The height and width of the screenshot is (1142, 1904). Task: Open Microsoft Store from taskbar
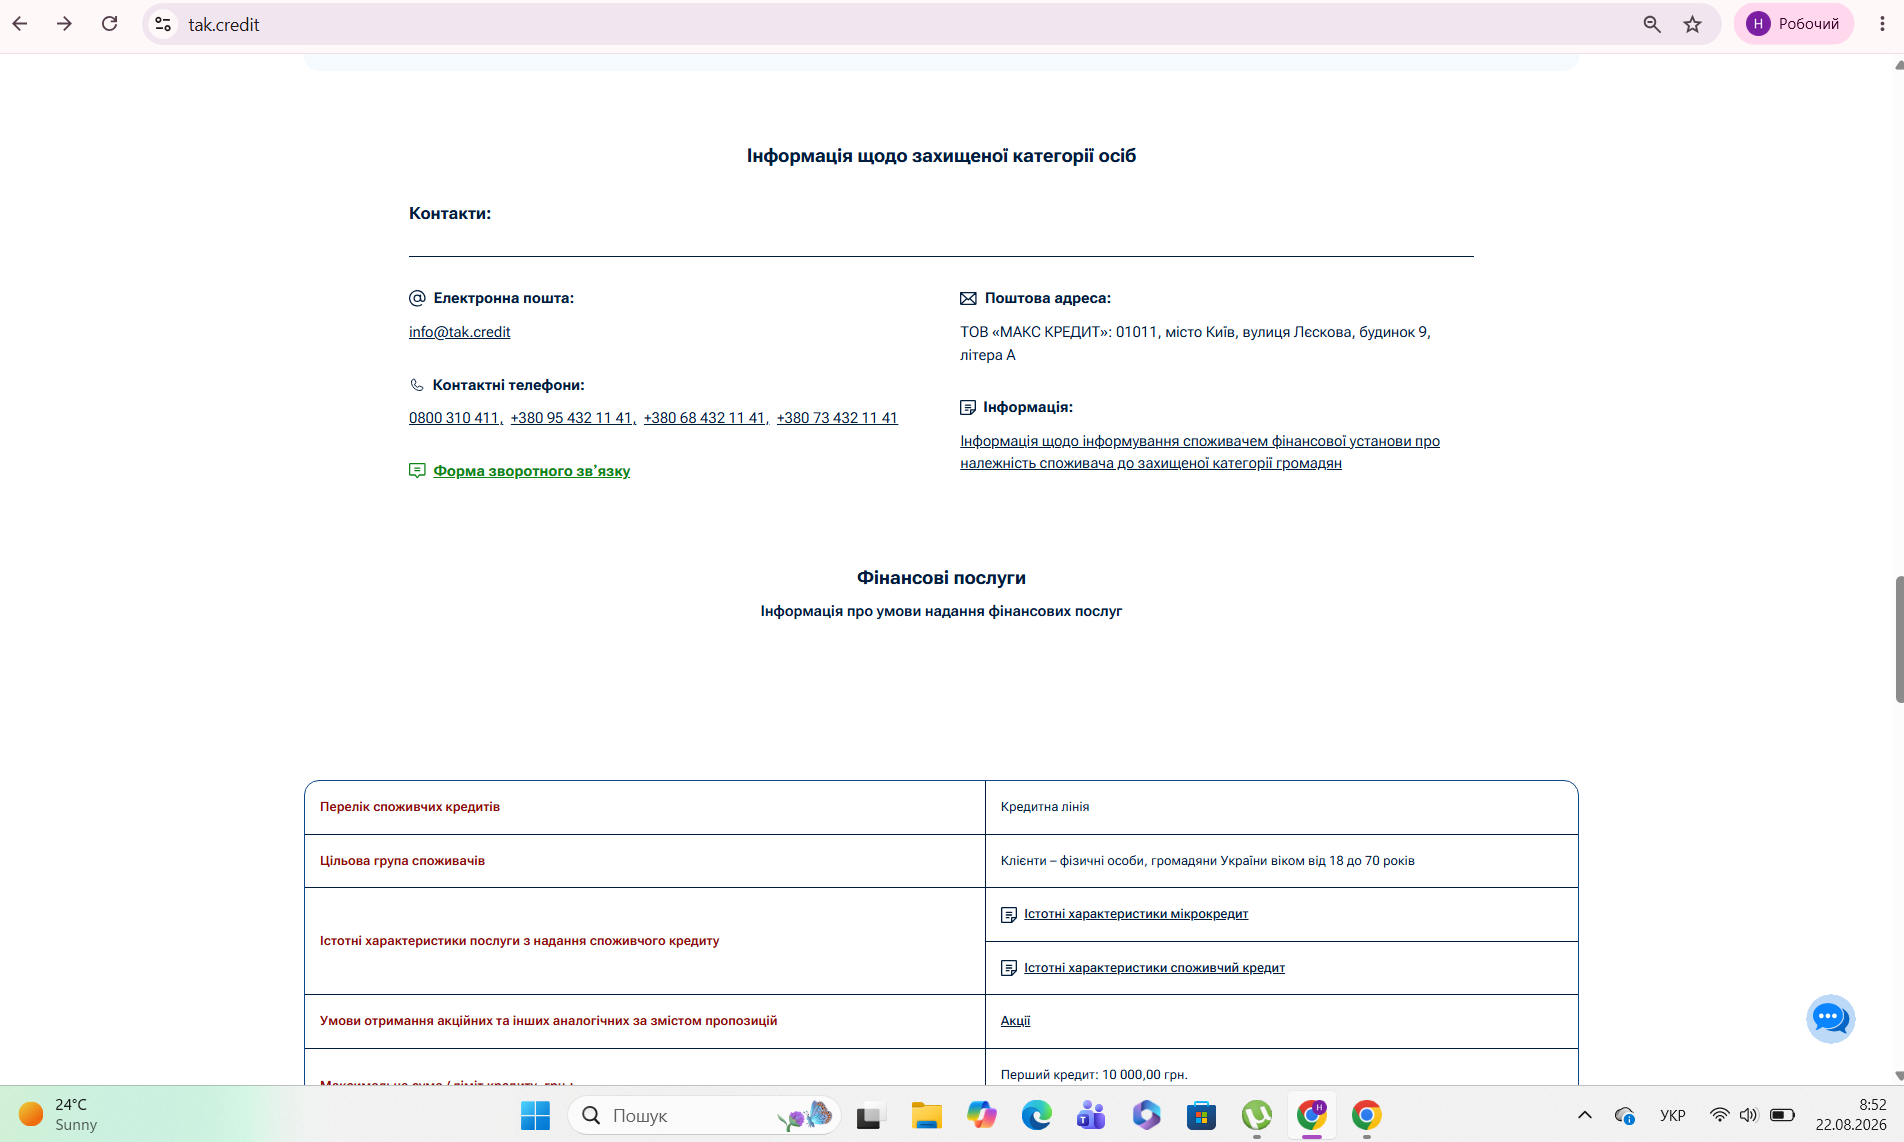coord(1201,1115)
